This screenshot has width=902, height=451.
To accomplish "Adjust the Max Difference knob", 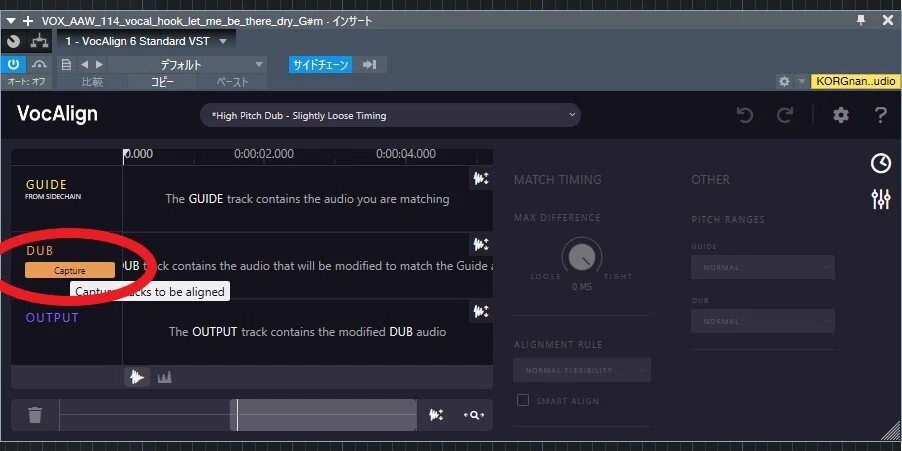I will tap(582, 258).
